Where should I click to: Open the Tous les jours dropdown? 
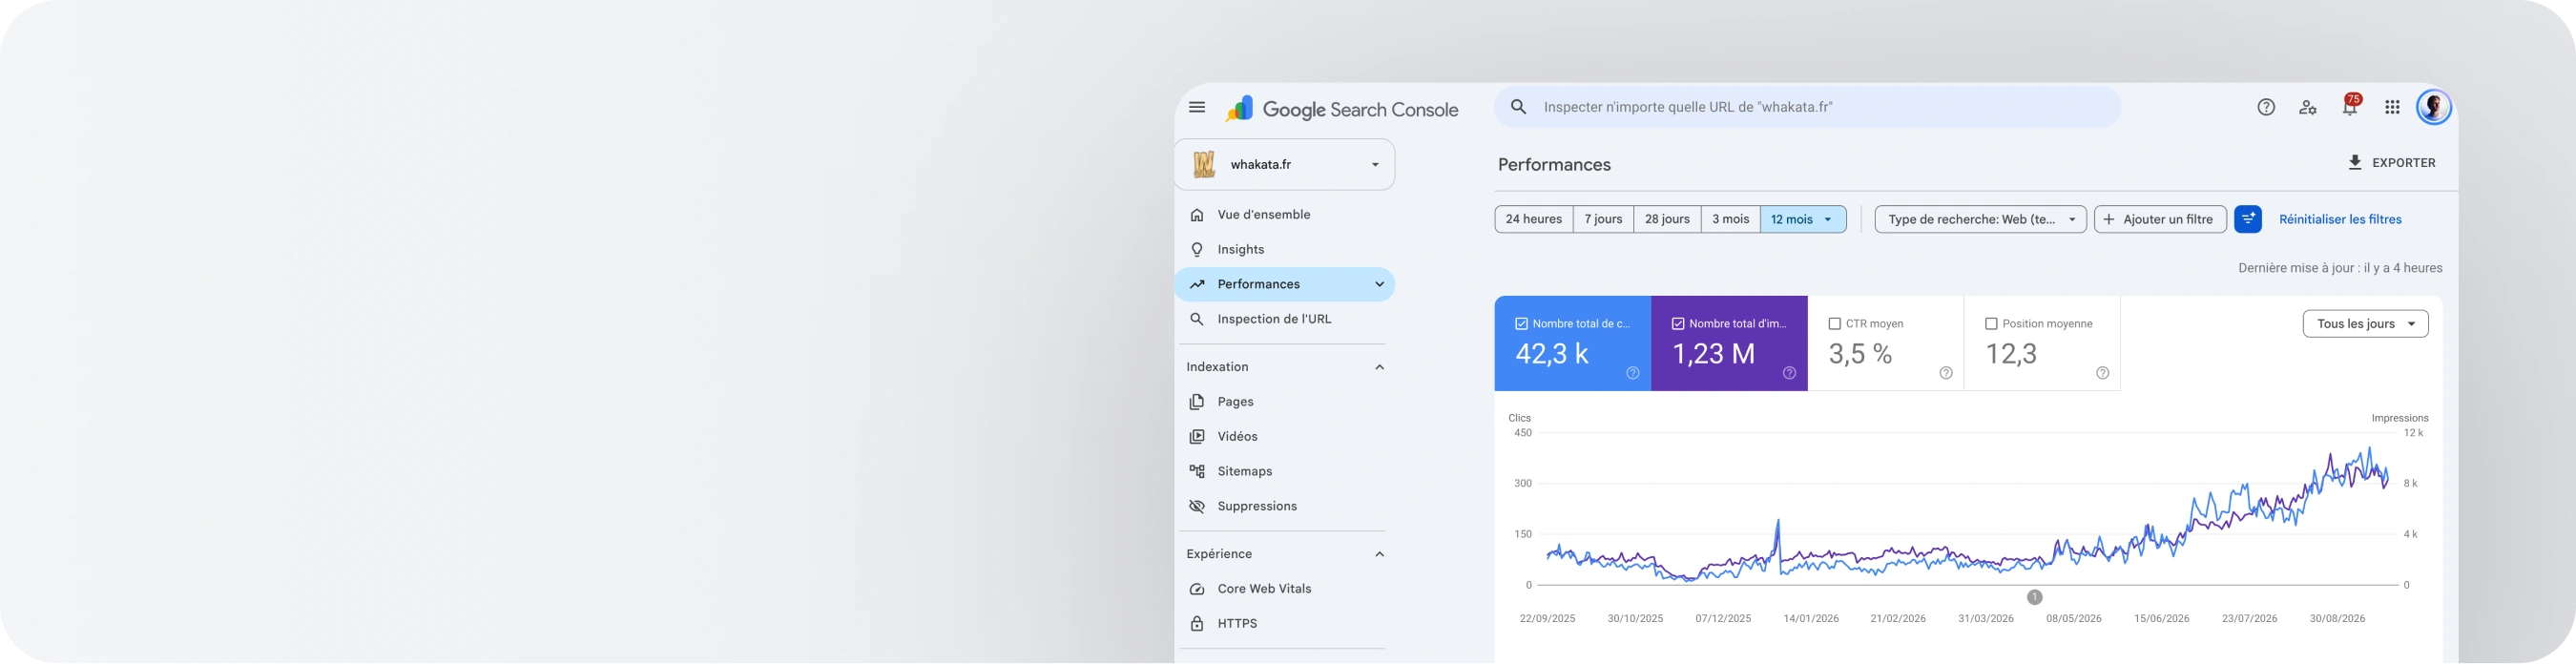(2365, 324)
